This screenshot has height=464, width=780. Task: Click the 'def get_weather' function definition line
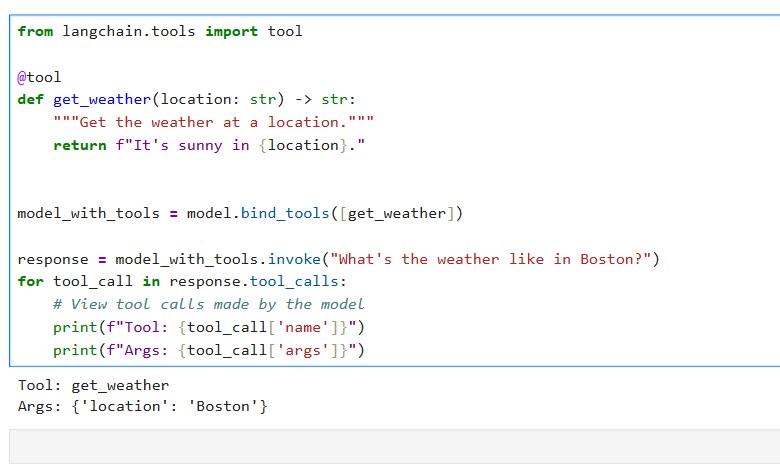click(187, 99)
